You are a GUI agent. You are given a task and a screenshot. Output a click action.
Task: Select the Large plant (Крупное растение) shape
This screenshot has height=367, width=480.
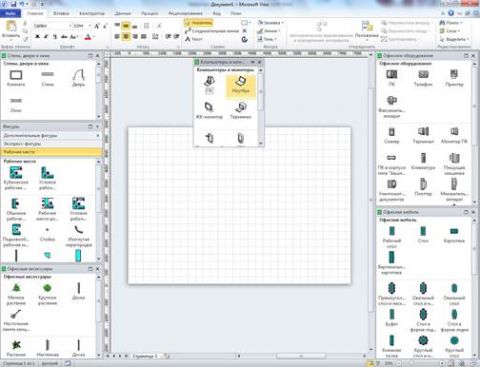47,295
